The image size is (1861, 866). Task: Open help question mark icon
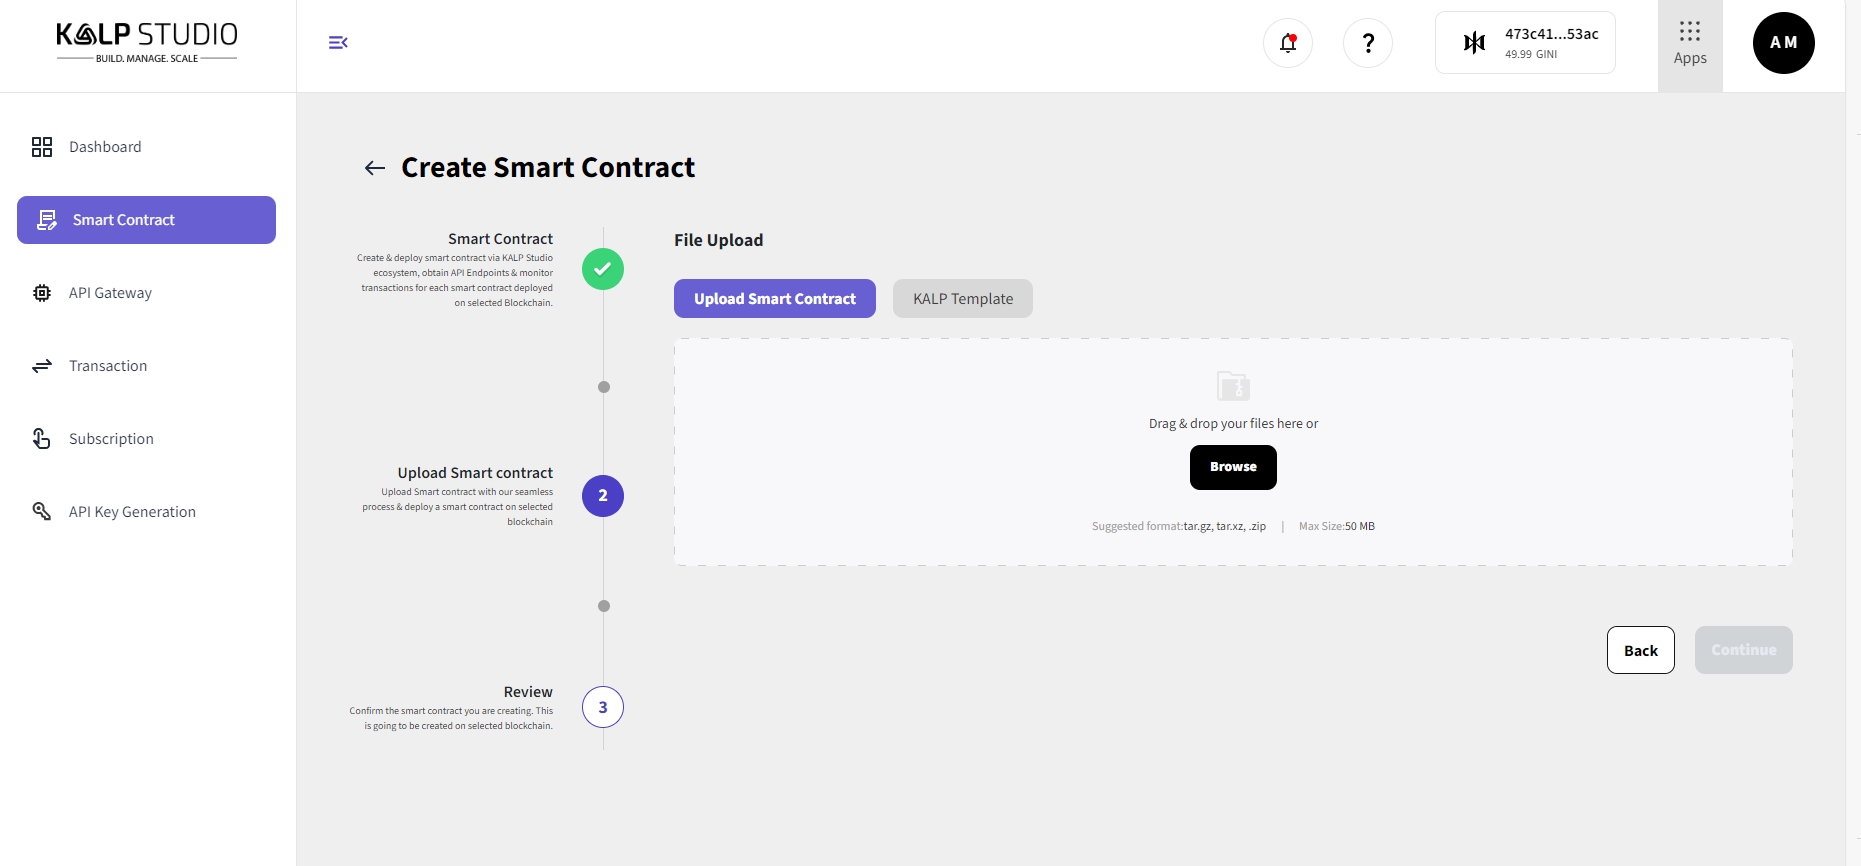[1368, 43]
